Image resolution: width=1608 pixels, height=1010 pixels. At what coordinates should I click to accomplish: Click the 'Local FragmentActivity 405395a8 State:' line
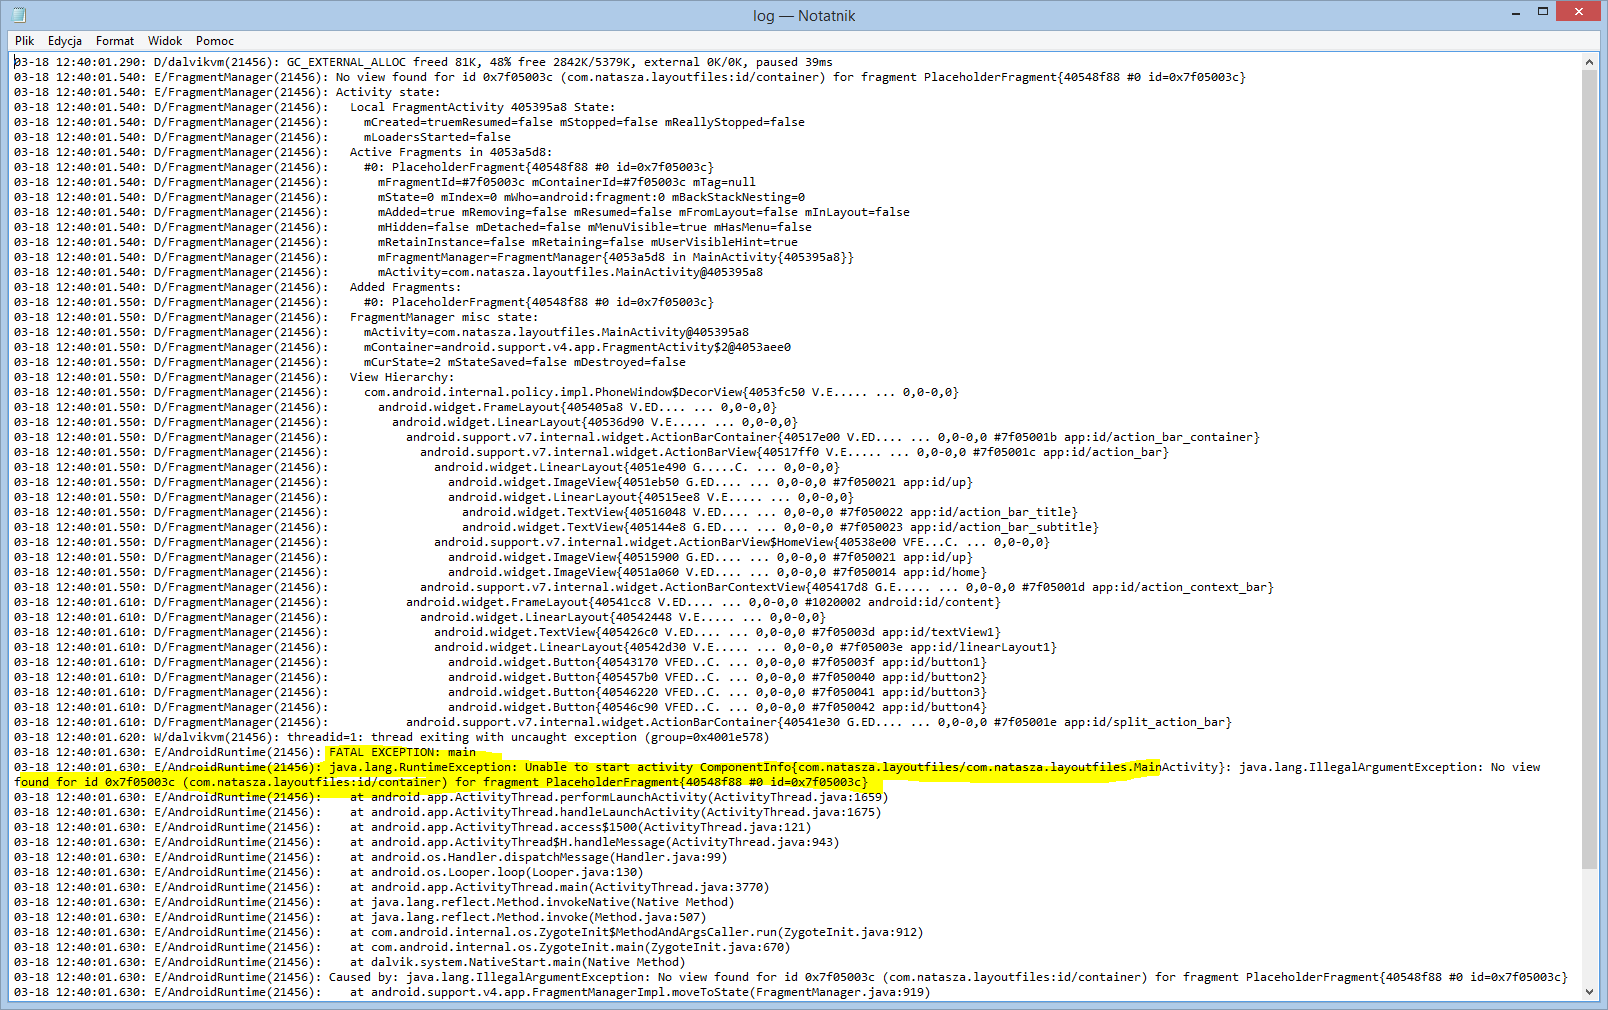pos(314,107)
